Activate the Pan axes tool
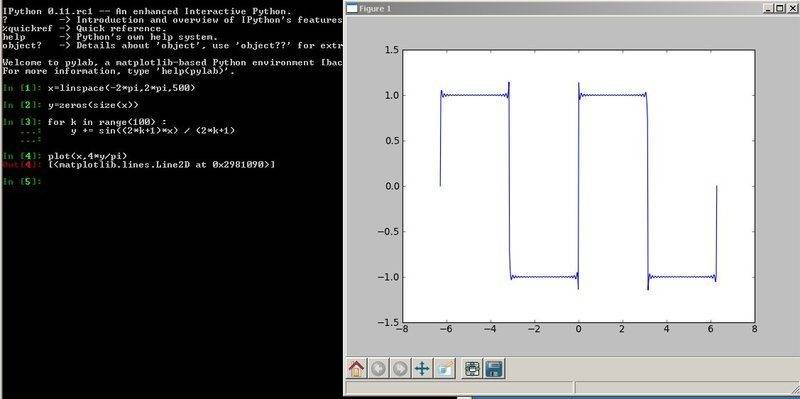800x399 pixels. tap(422, 368)
